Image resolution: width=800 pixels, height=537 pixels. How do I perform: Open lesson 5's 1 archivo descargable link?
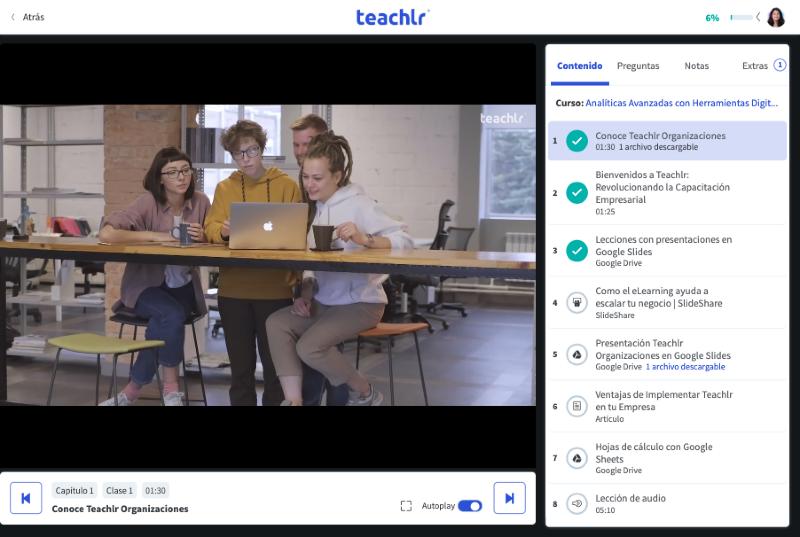pos(685,367)
